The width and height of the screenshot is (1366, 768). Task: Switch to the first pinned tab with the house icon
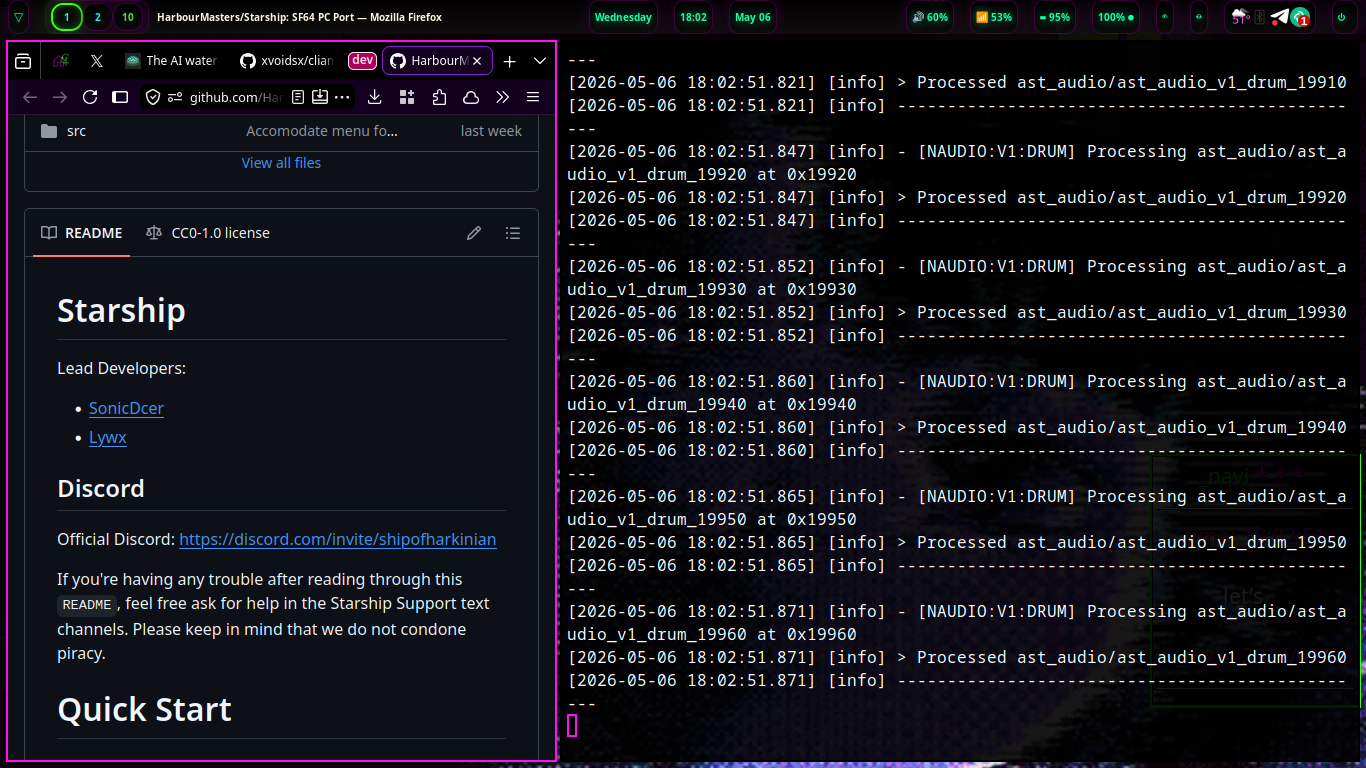pyautogui.click(x=61, y=61)
